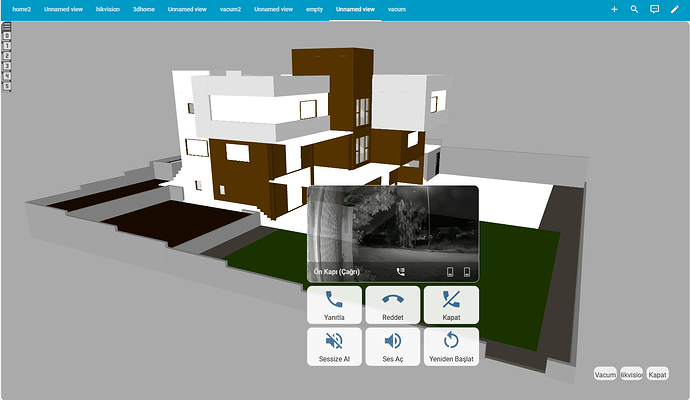Screen dimensions: 690x400
Task: Restart using Yeniden Başlat button
Action: pyautogui.click(x=451, y=347)
